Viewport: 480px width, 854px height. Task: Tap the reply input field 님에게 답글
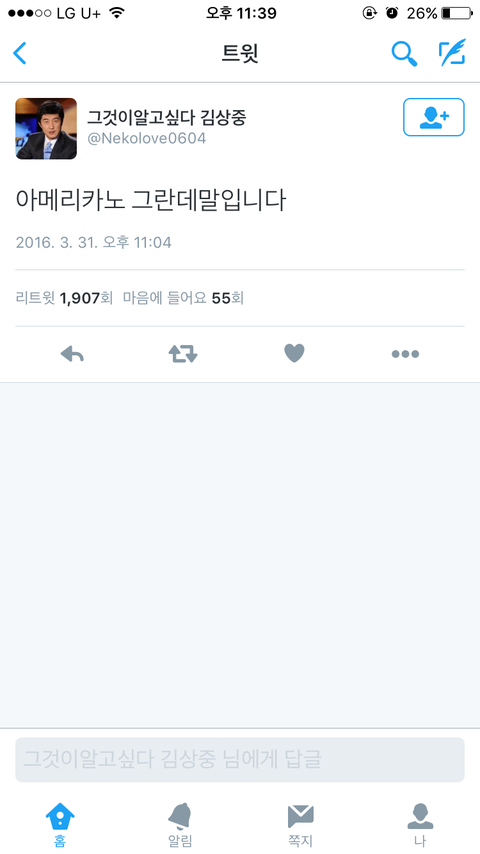click(x=240, y=760)
